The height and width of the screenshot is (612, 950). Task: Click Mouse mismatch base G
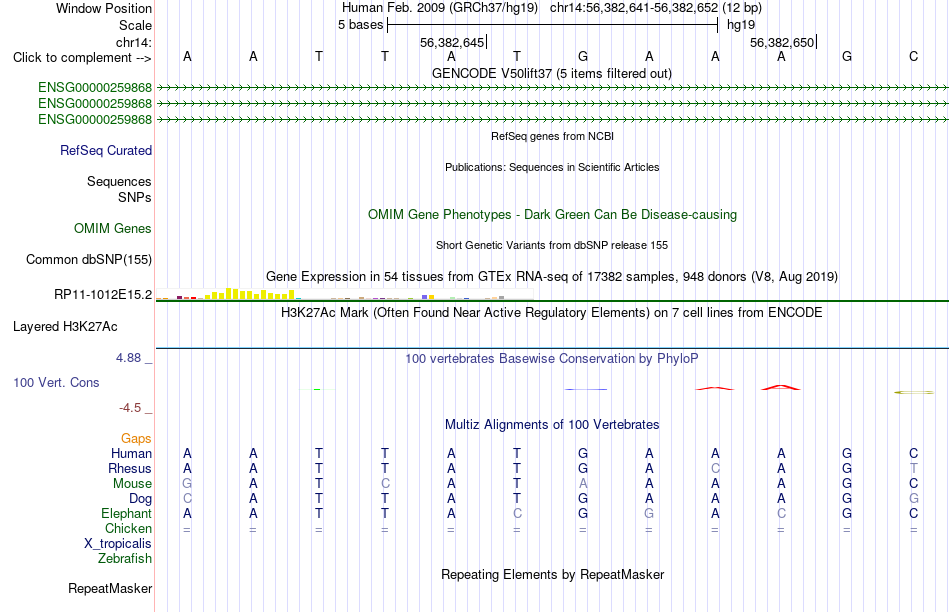click(x=187, y=484)
